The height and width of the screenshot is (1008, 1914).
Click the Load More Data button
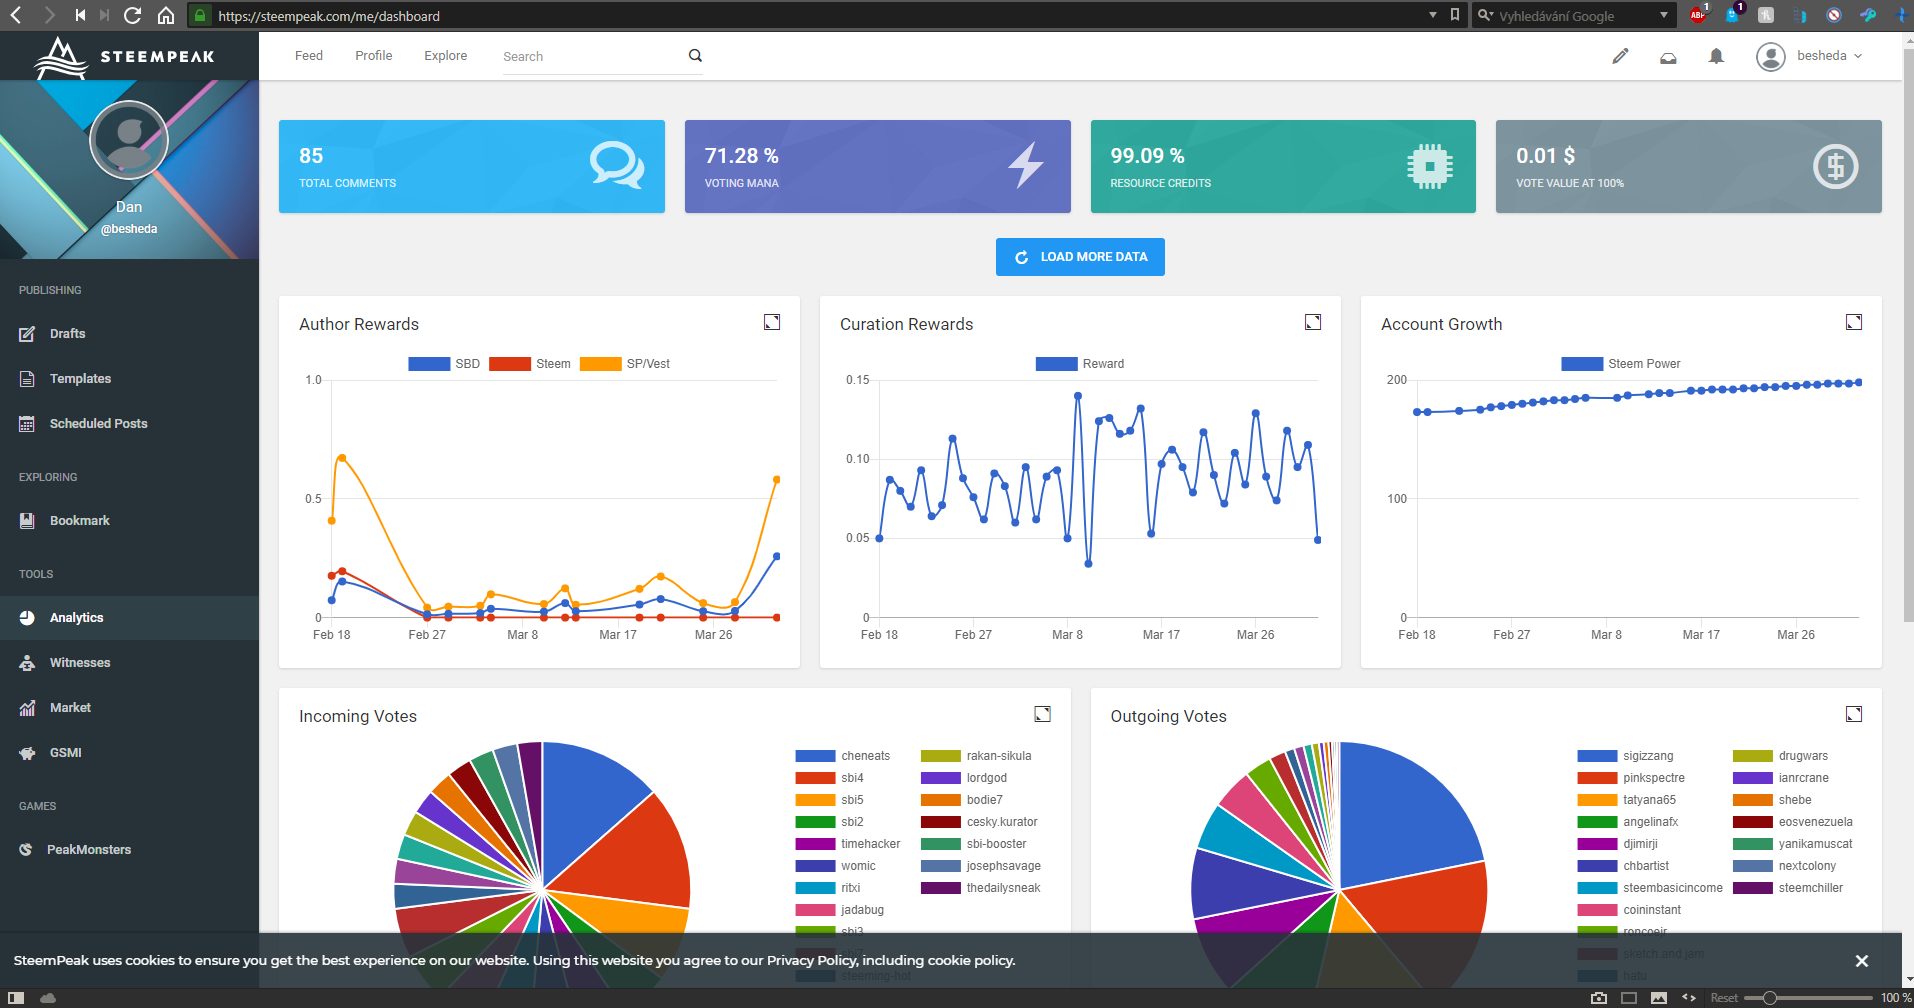click(1080, 257)
